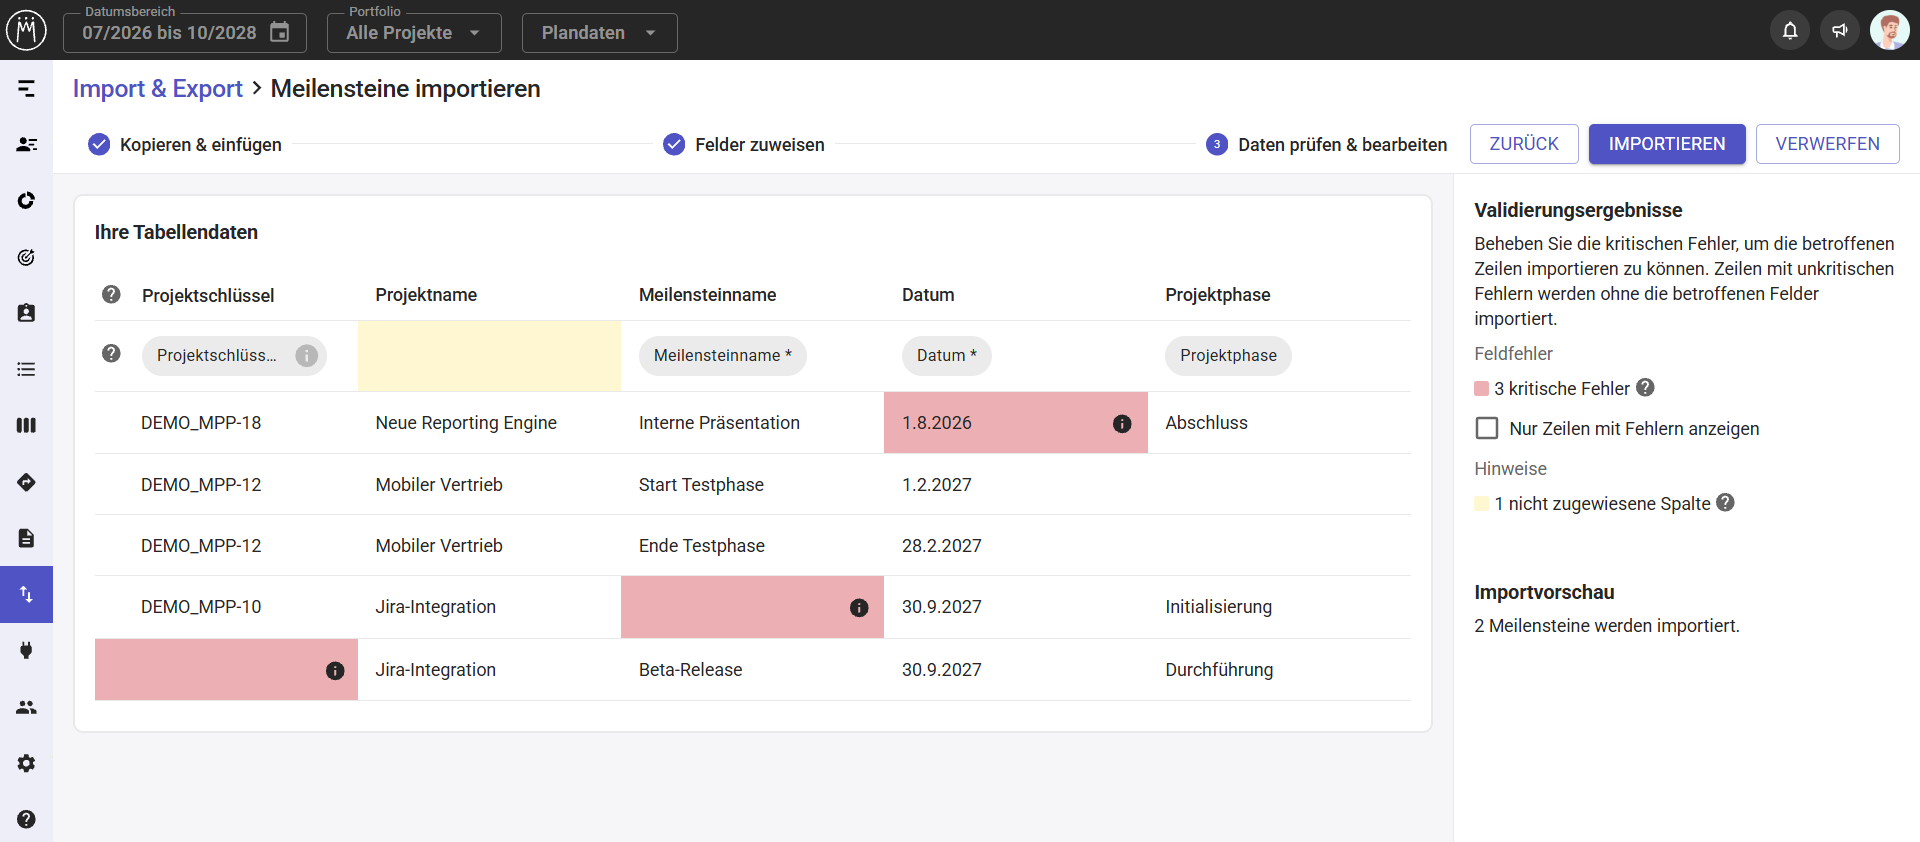Open the Import & Export sidebar icon

point(26,594)
